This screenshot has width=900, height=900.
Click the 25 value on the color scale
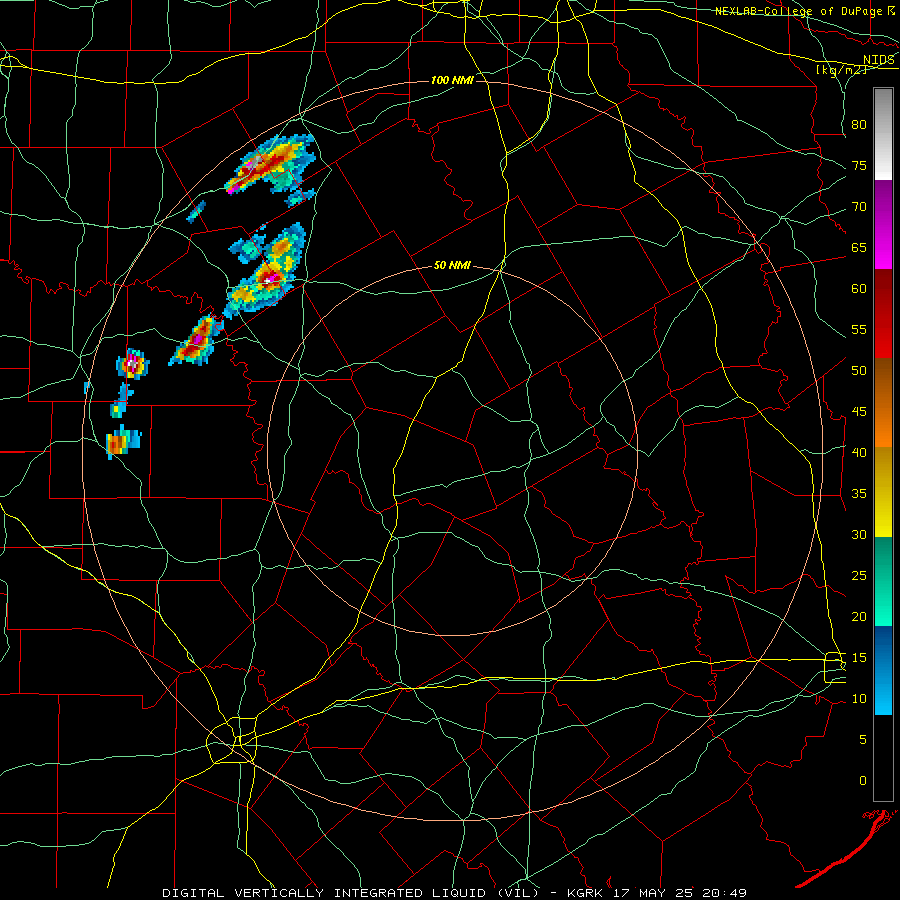(x=859, y=576)
